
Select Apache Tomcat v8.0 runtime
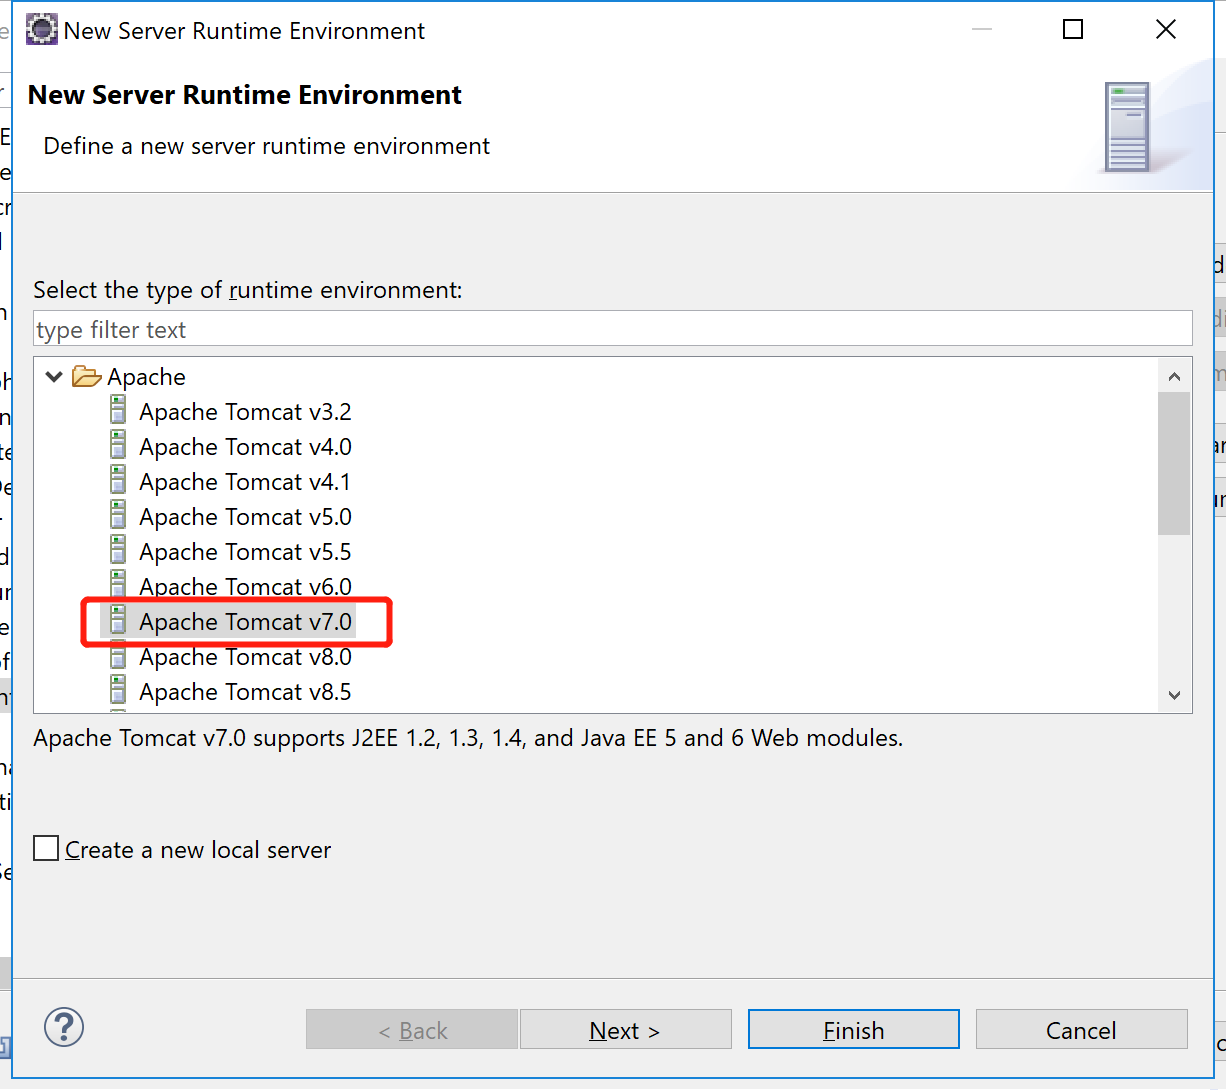point(245,657)
